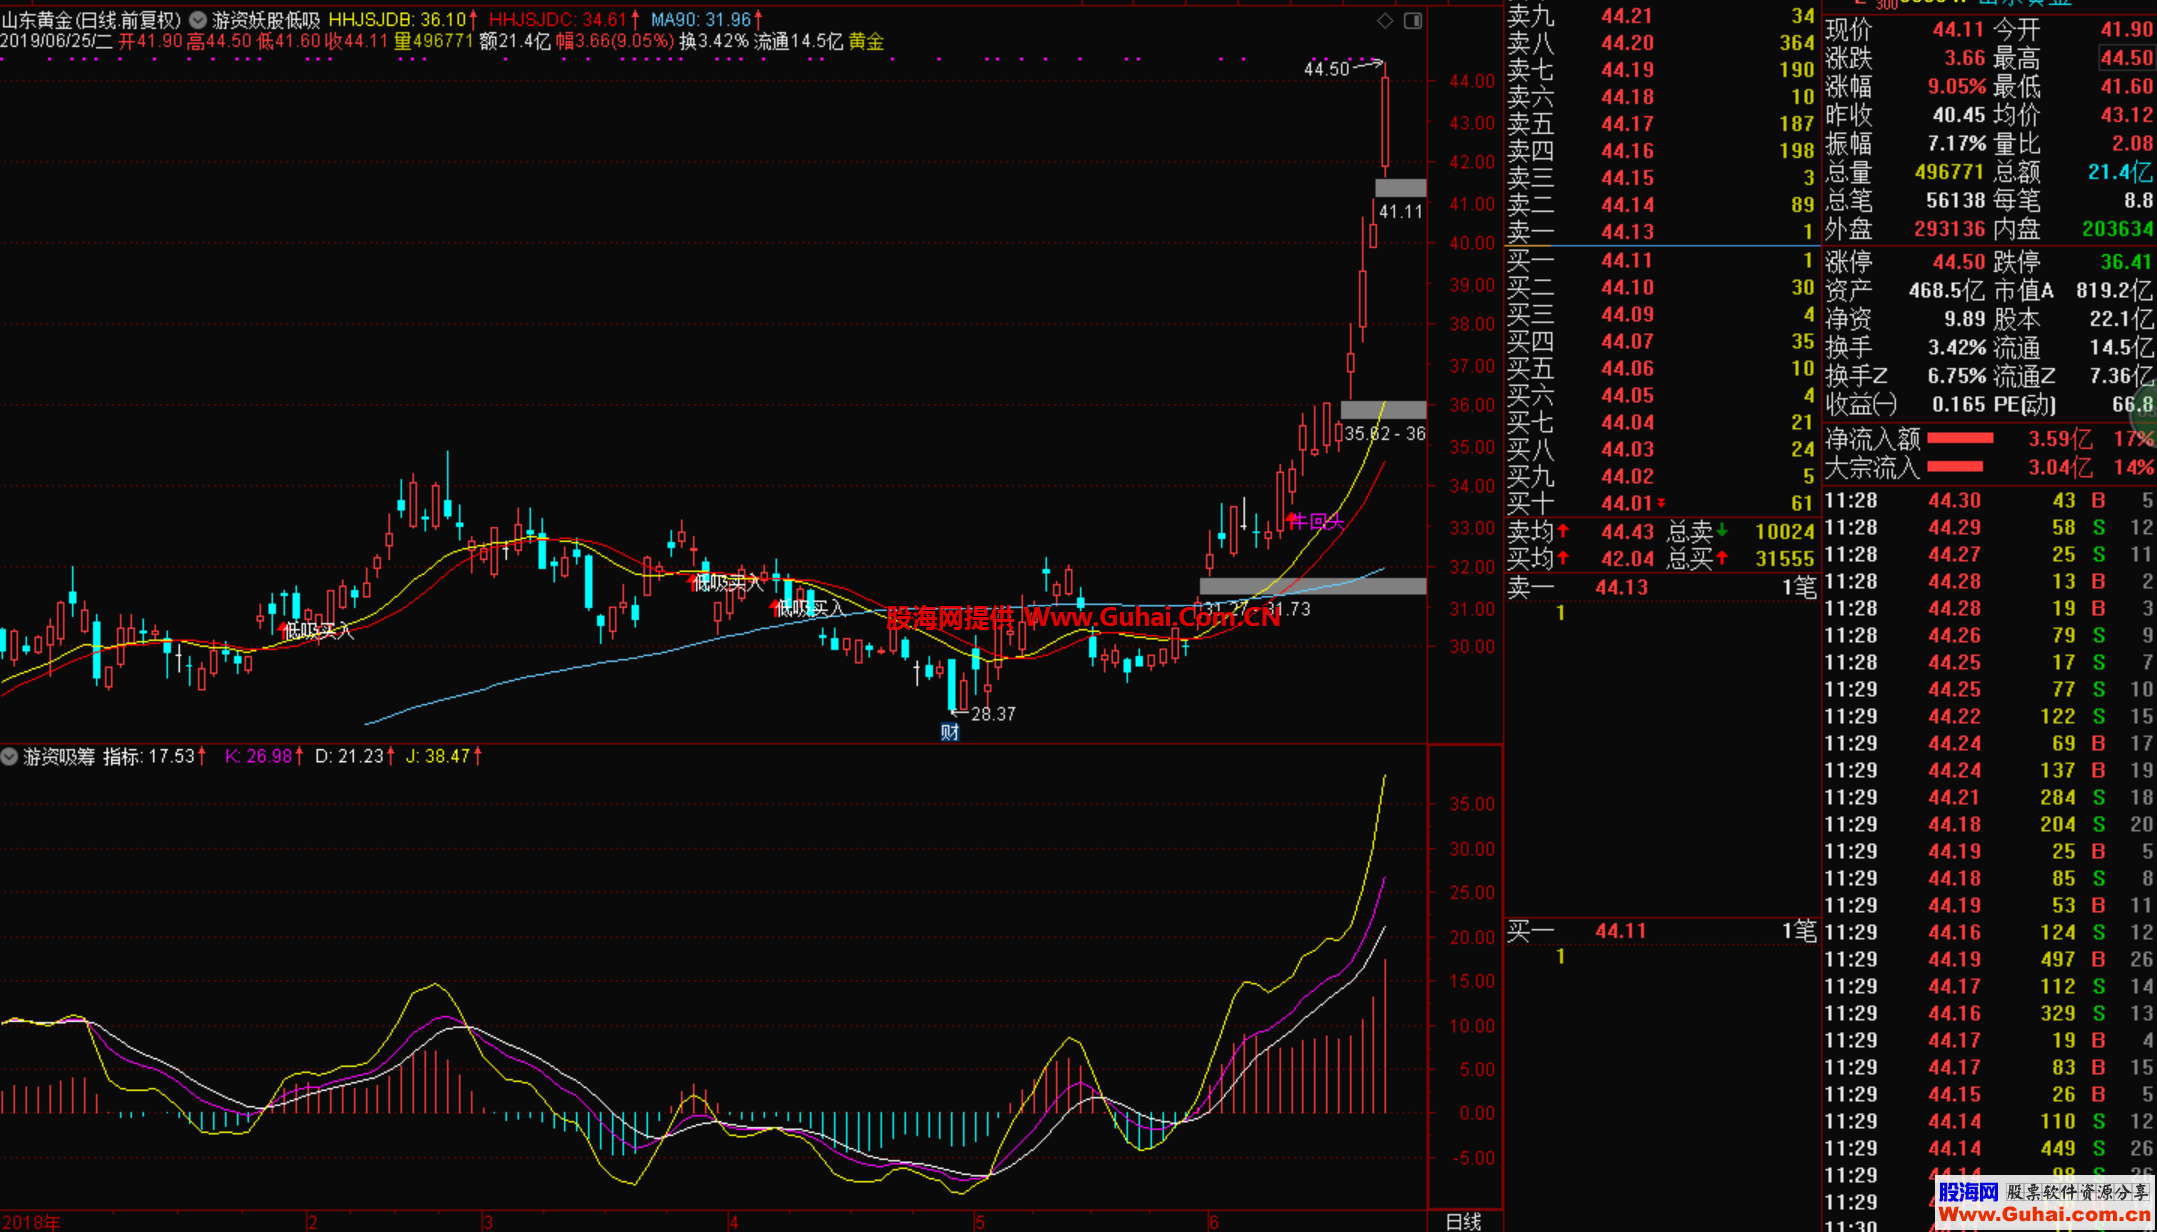Viewport: 2157px width, 1232px height.
Task: Open the main chart indicator dropdown circle
Action: tap(198, 19)
